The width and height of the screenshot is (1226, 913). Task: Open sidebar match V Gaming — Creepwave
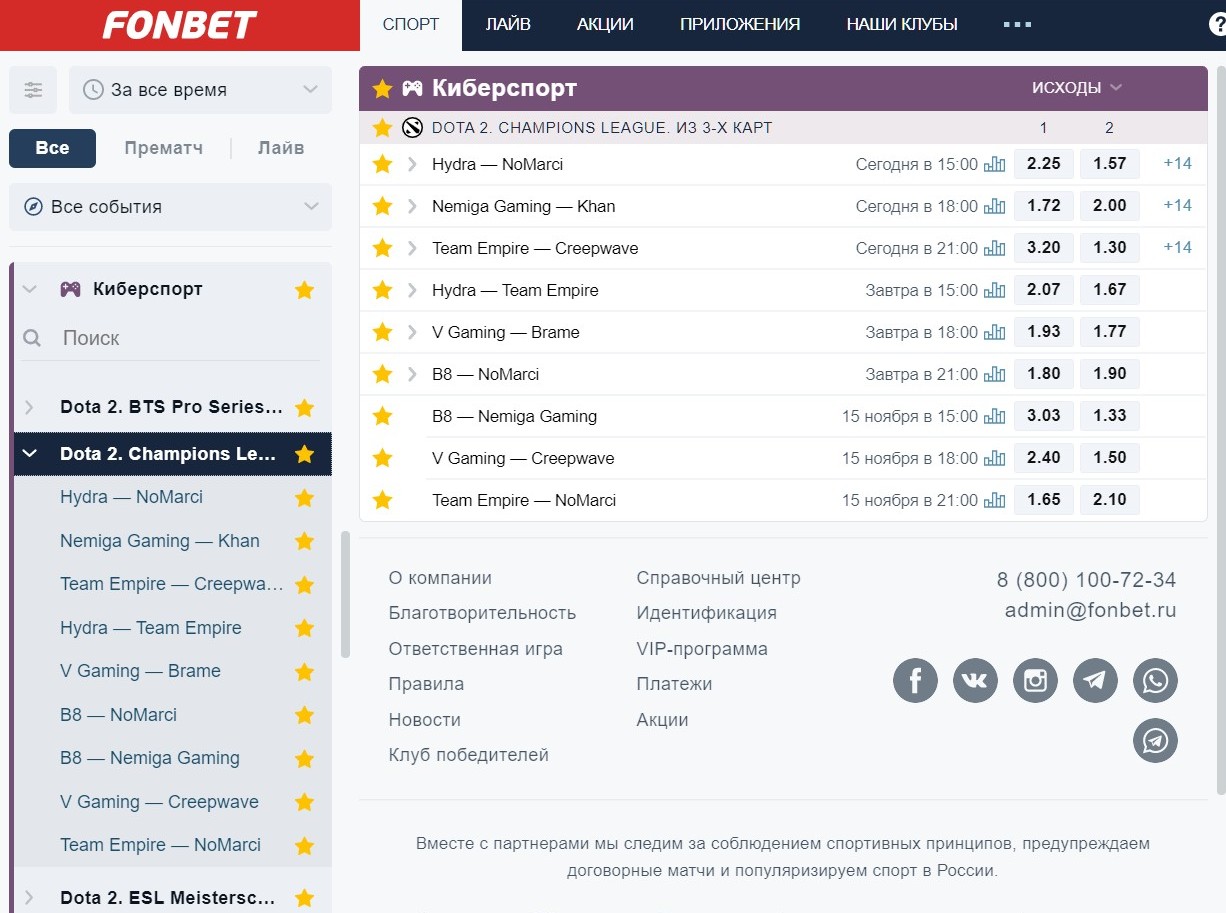click(x=159, y=802)
